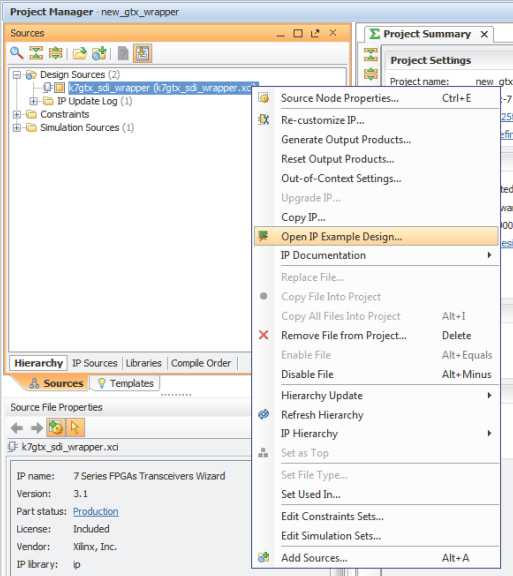The width and height of the screenshot is (513, 576).
Task: Toggle the highlighted hierarchy view icon in Sources toolbar
Action: 142,54
